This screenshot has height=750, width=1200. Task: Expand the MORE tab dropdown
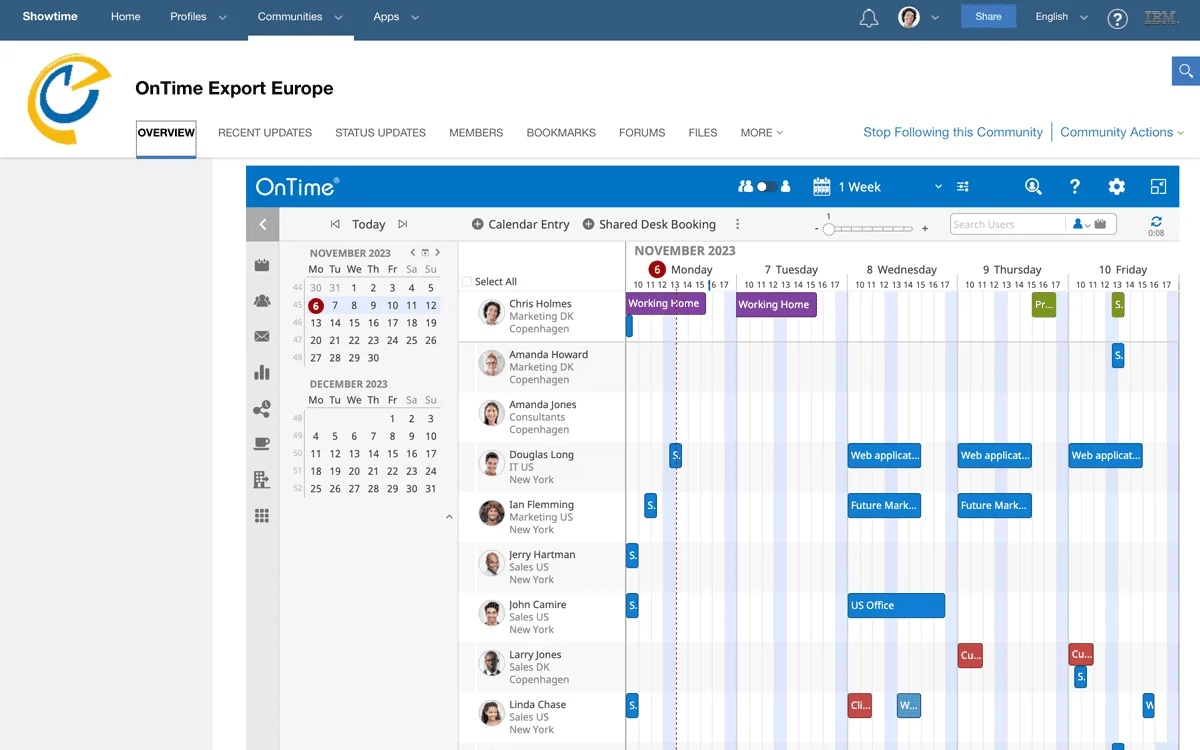tap(761, 133)
